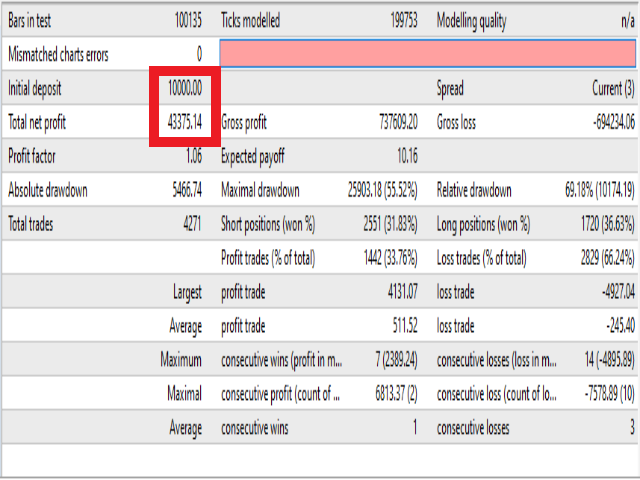Select the Absolute drawdown label
The height and width of the screenshot is (480, 640).
click(48, 190)
